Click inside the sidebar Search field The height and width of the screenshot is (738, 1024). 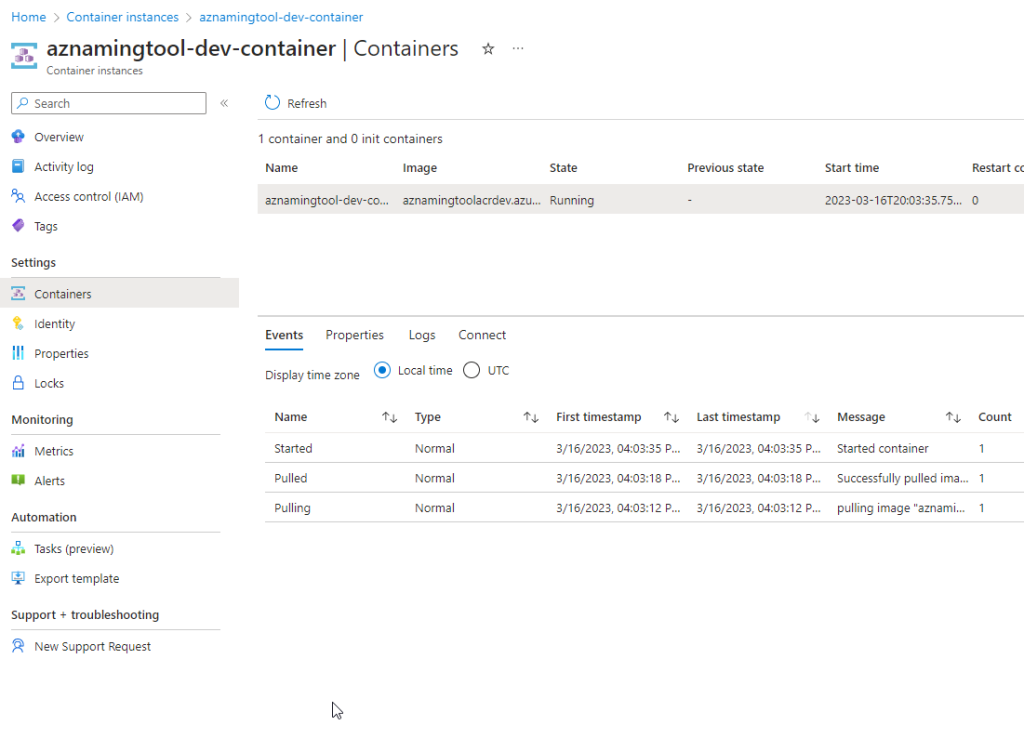[x=108, y=103]
